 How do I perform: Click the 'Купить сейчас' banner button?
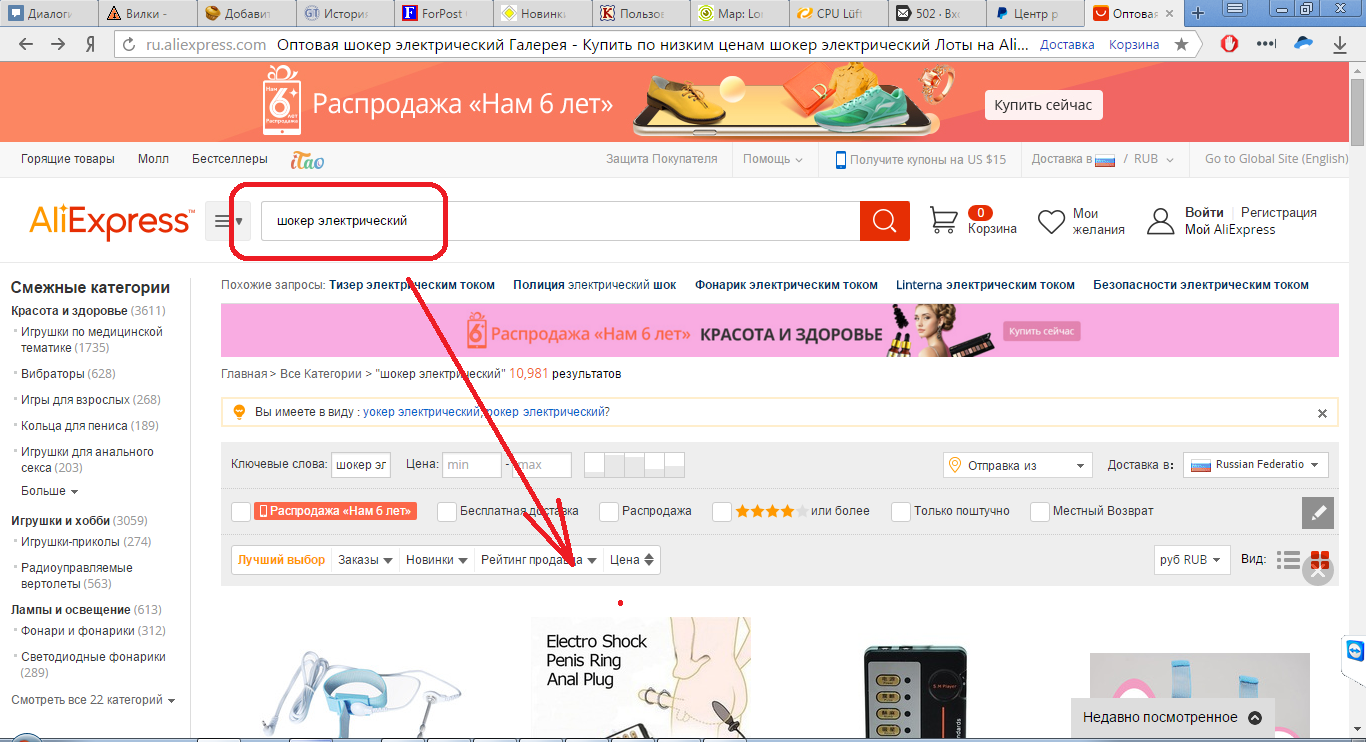(1044, 105)
